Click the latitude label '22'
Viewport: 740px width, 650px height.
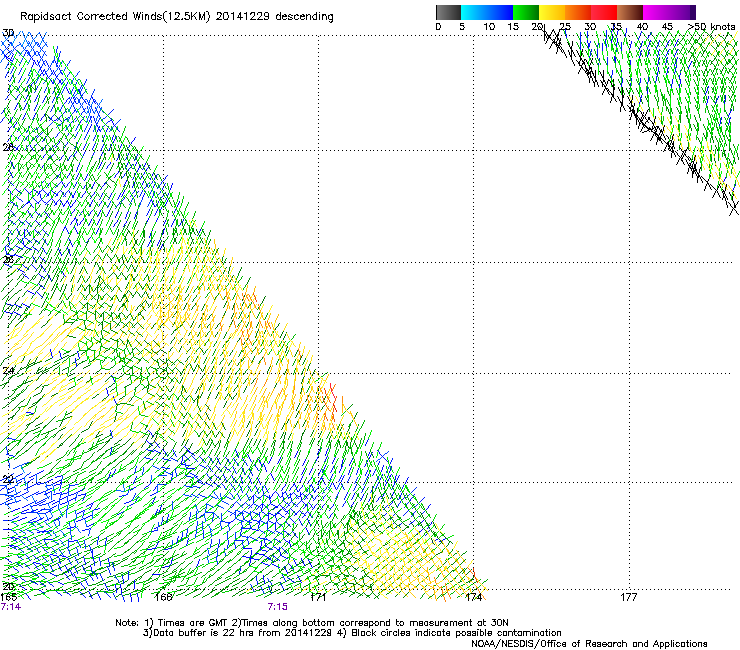8,480
